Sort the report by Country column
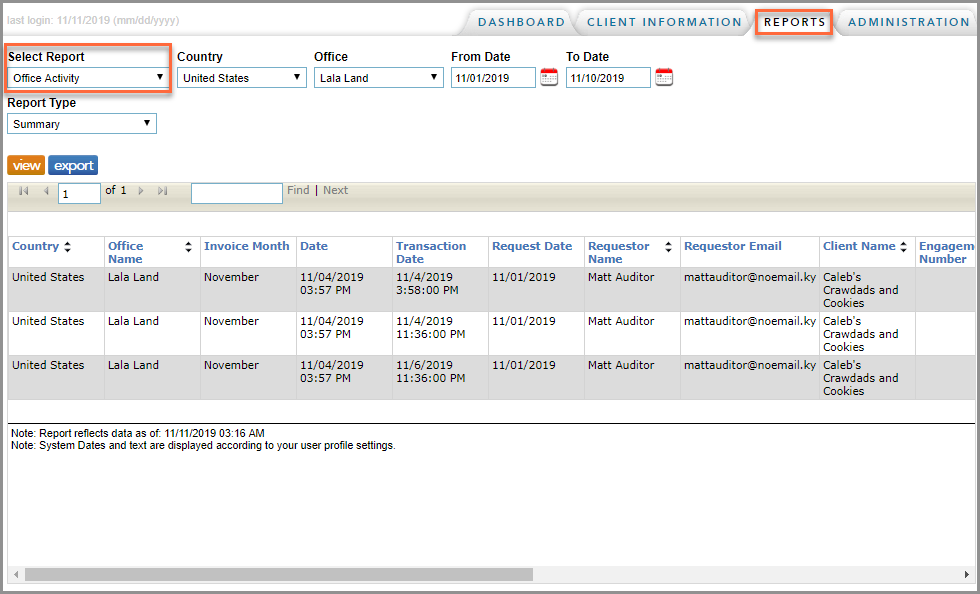This screenshot has height=594, width=980. click(67, 246)
